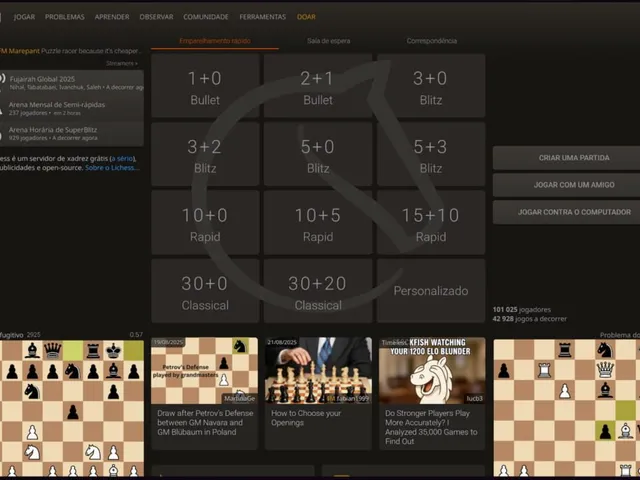Open Arena Mensal de Semi-rápidas tournament
The image size is (640, 480).
(72, 108)
